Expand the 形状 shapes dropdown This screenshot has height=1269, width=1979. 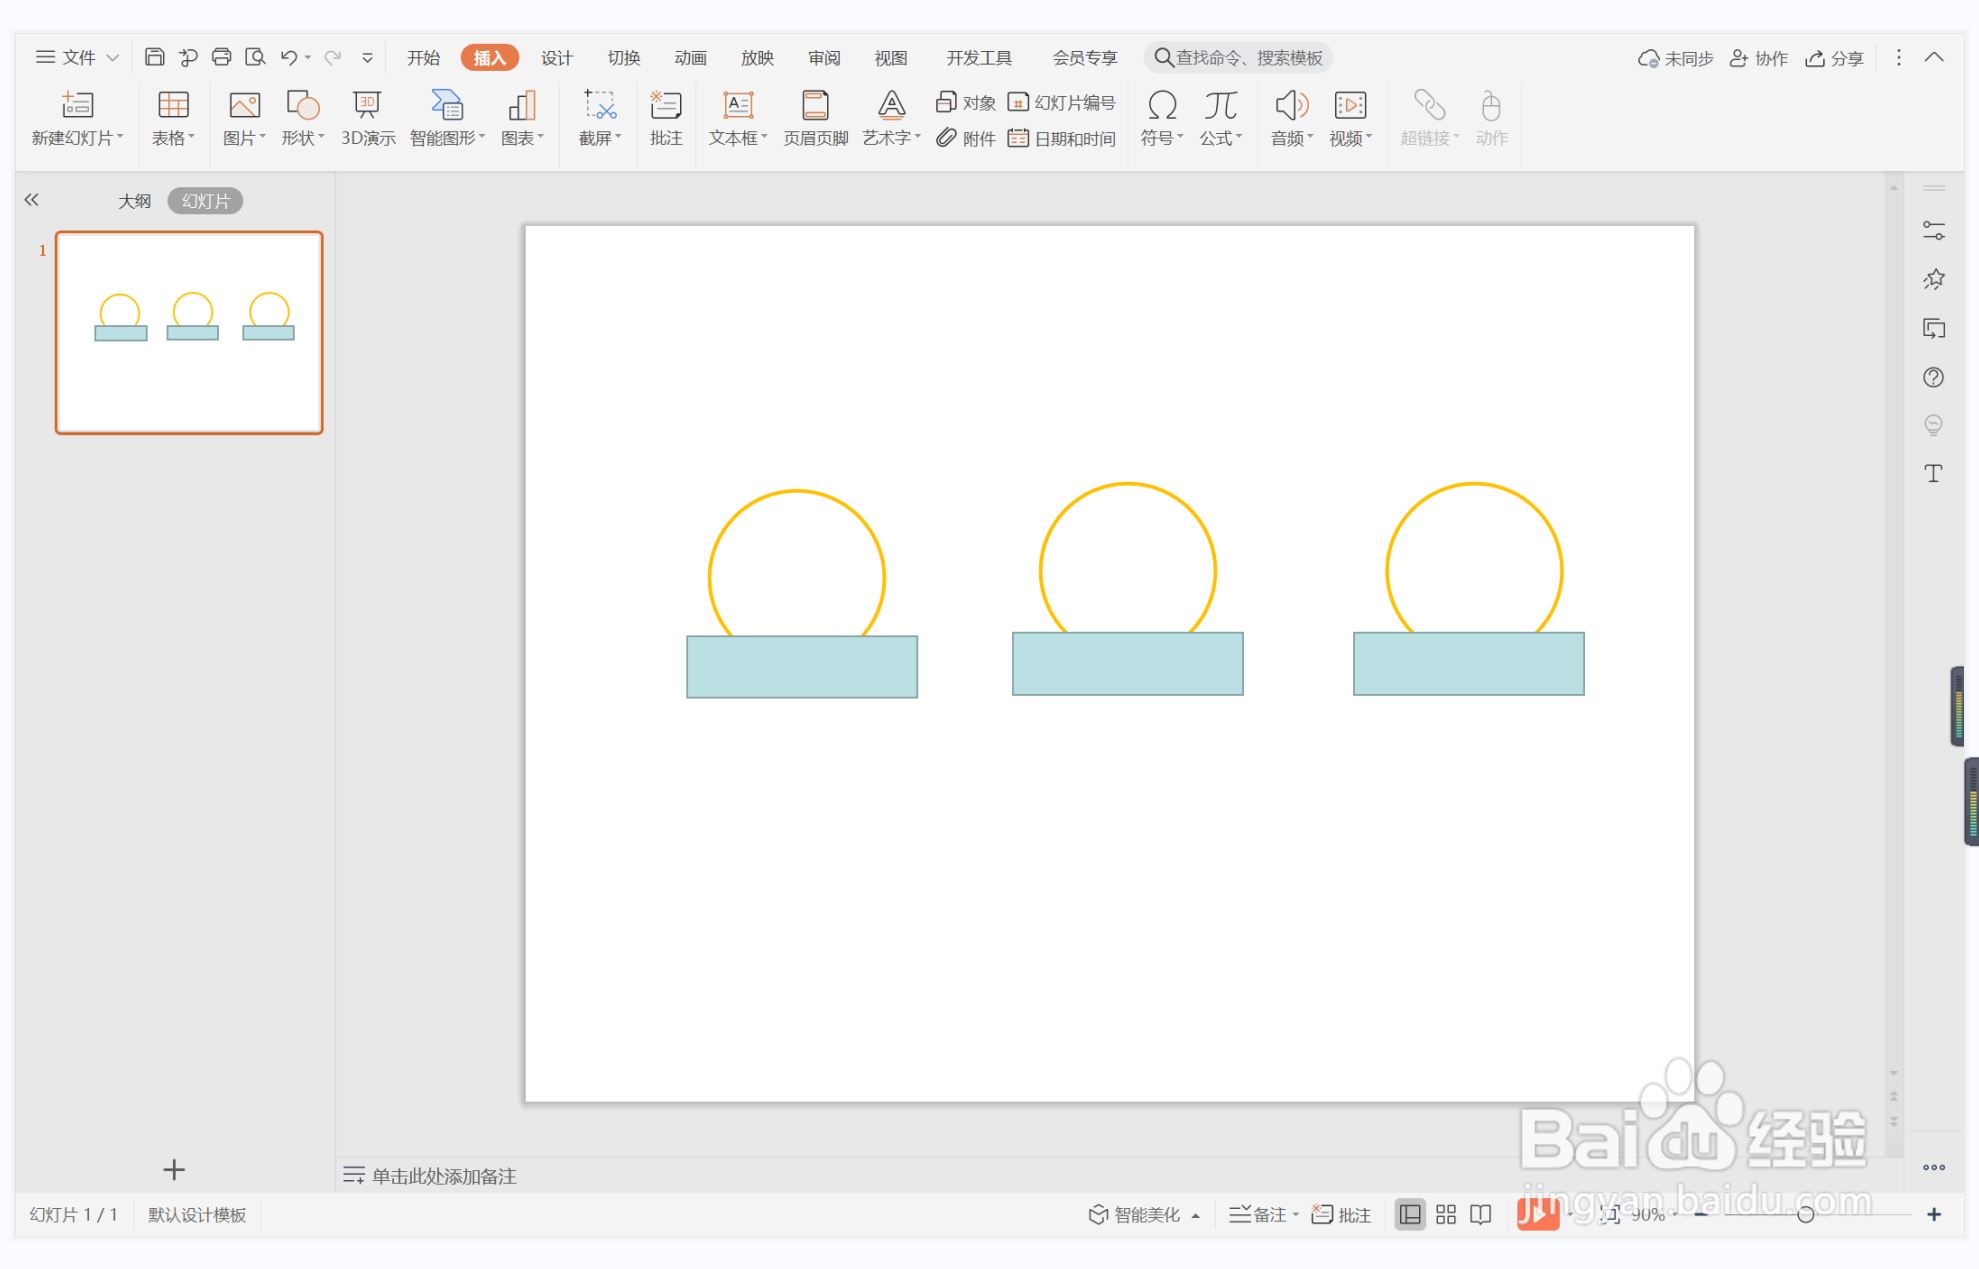[302, 138]
